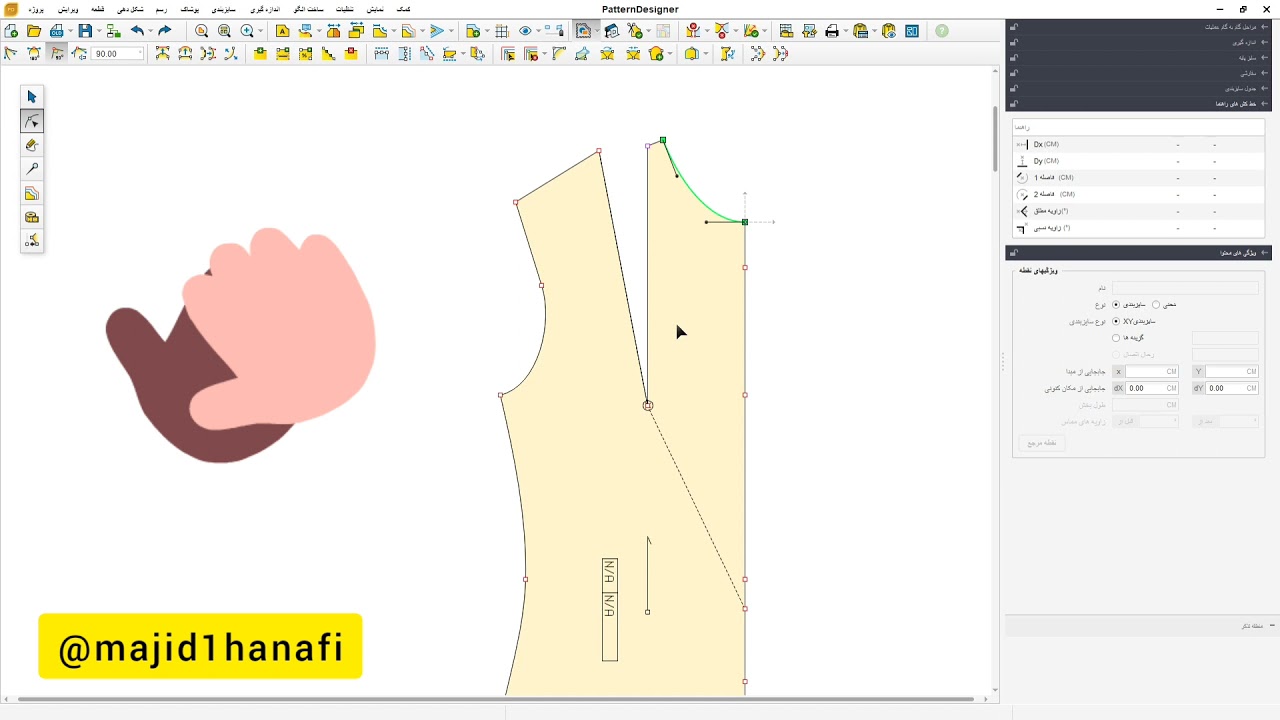This screenshot has width=1280, height=720.
Task: Click the yellow piece with red X icon
Action: coord(351,54)
